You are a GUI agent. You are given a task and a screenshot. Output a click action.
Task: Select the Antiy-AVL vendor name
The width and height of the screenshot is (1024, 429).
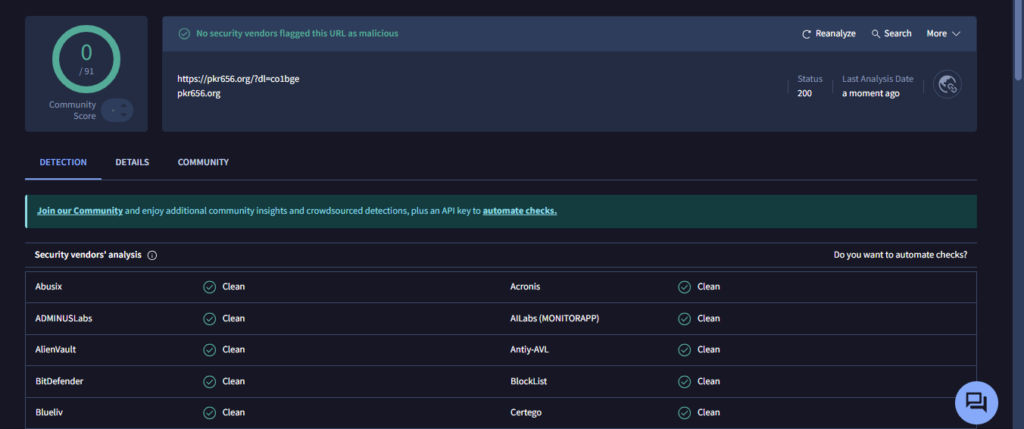(530, 350)
